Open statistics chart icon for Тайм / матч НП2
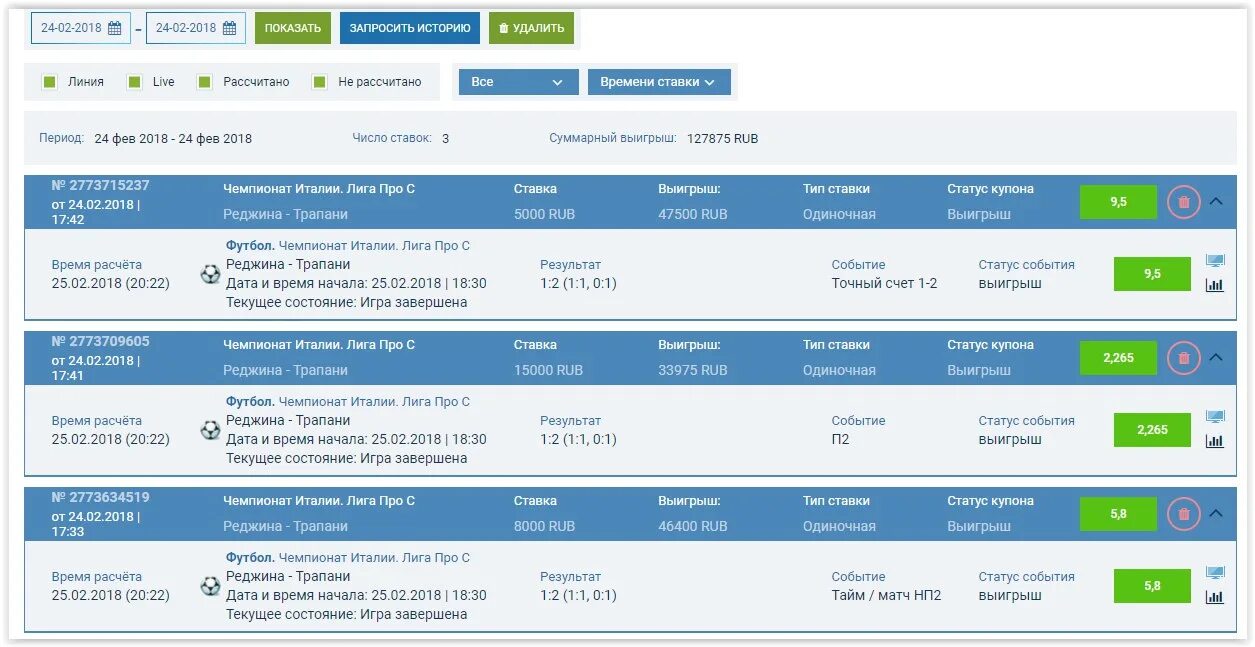Screen dimensions: 1255x647 [x=1215, y=597]
